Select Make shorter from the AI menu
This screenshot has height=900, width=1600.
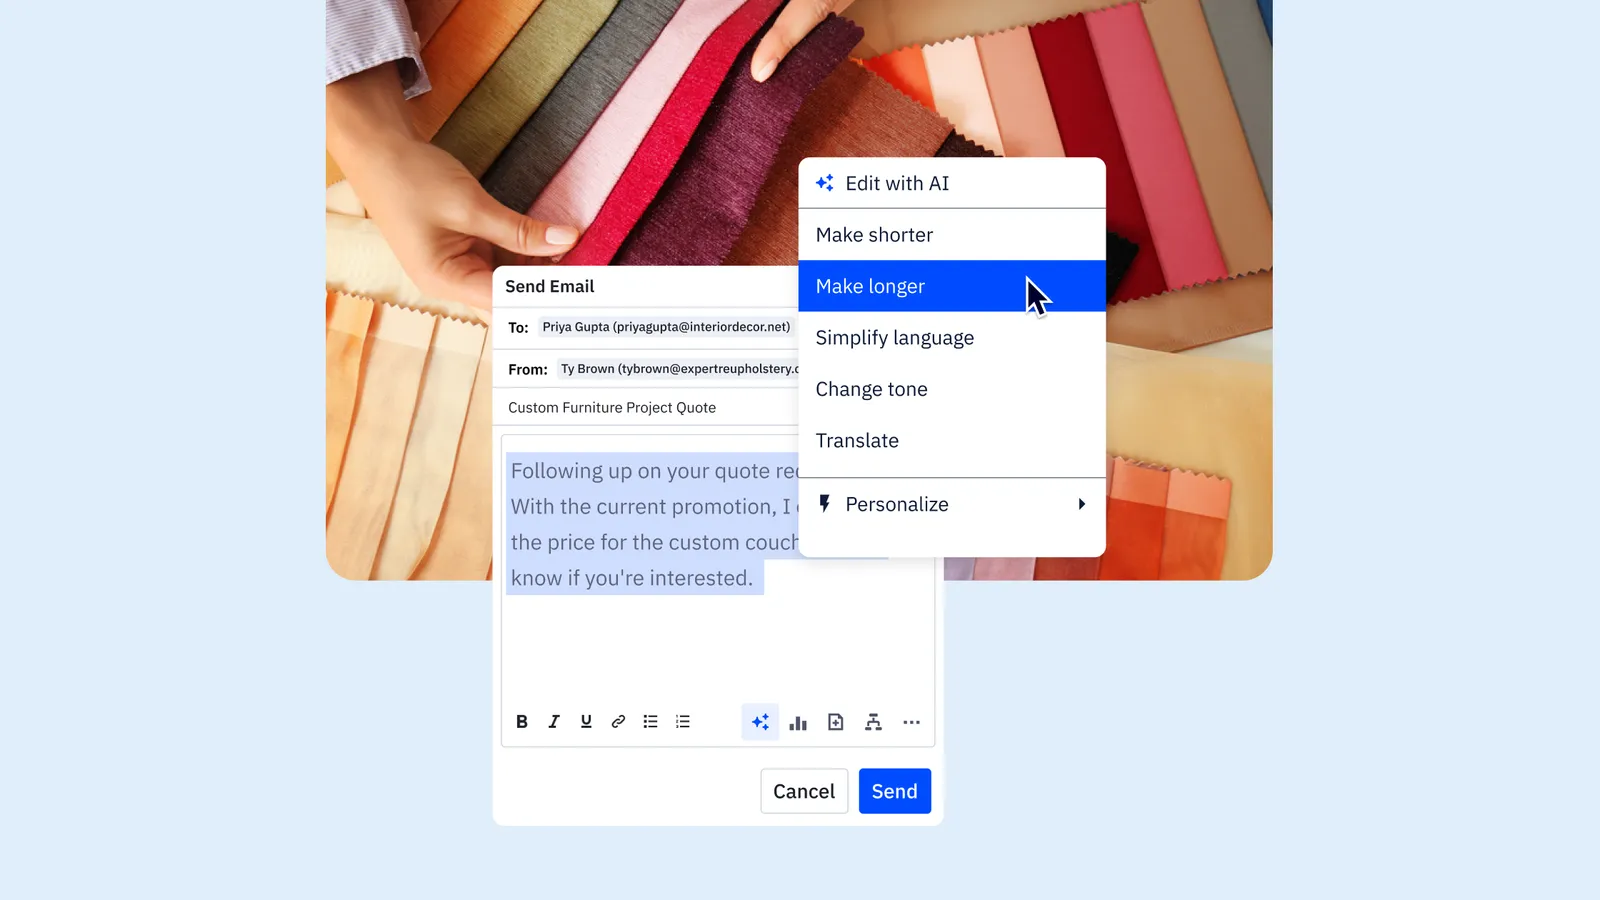(x=874, y=234)
